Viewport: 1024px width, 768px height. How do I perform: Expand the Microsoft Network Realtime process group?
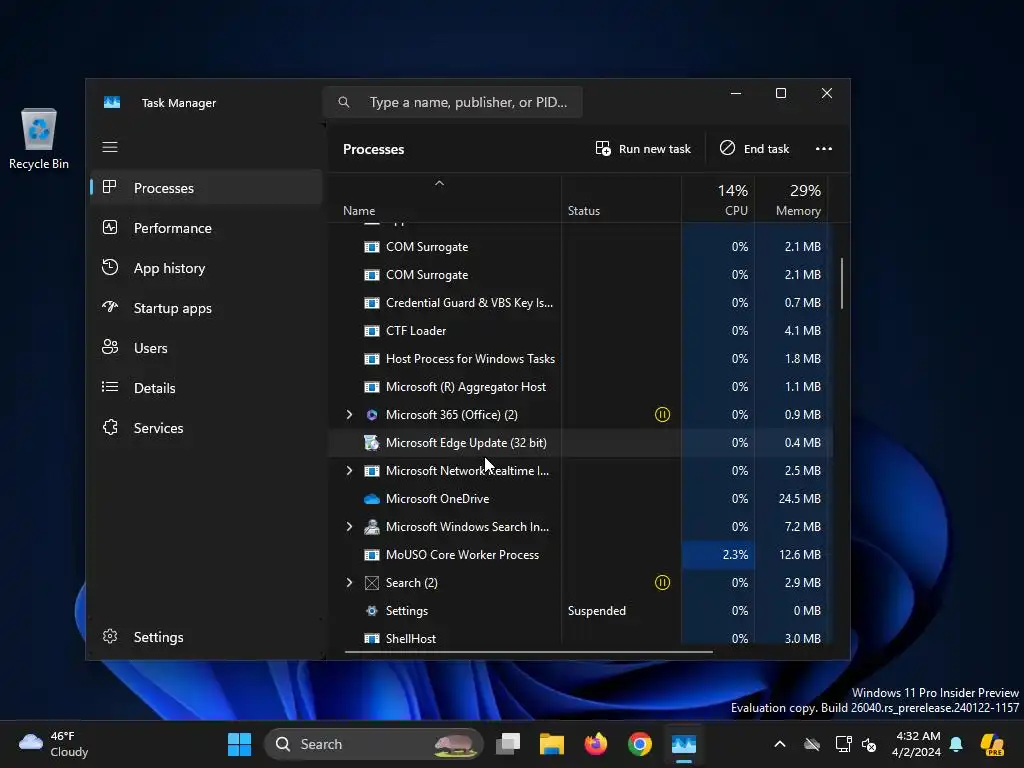[x=349, y=471]
